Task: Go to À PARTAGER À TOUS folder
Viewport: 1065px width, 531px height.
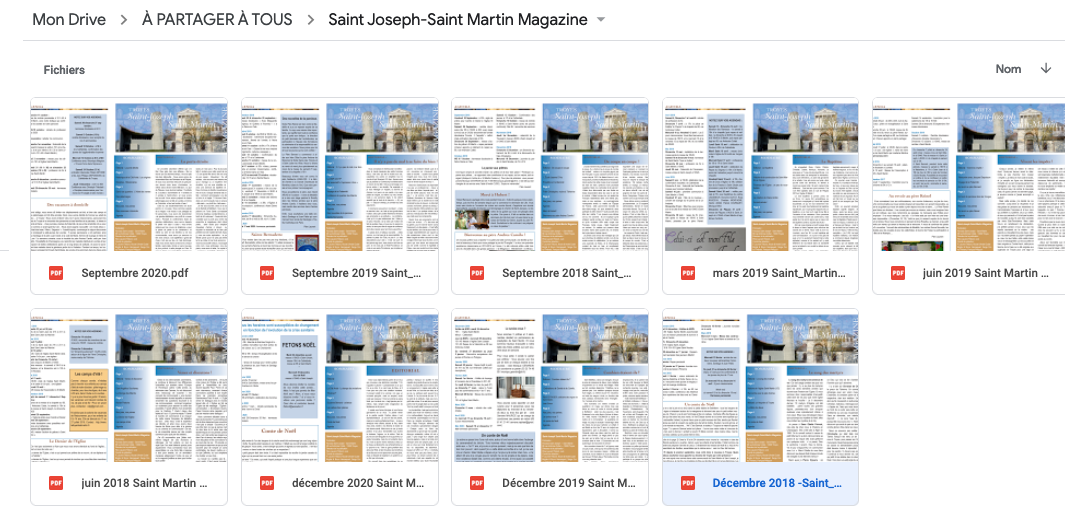Action: [x=217, y=20]
